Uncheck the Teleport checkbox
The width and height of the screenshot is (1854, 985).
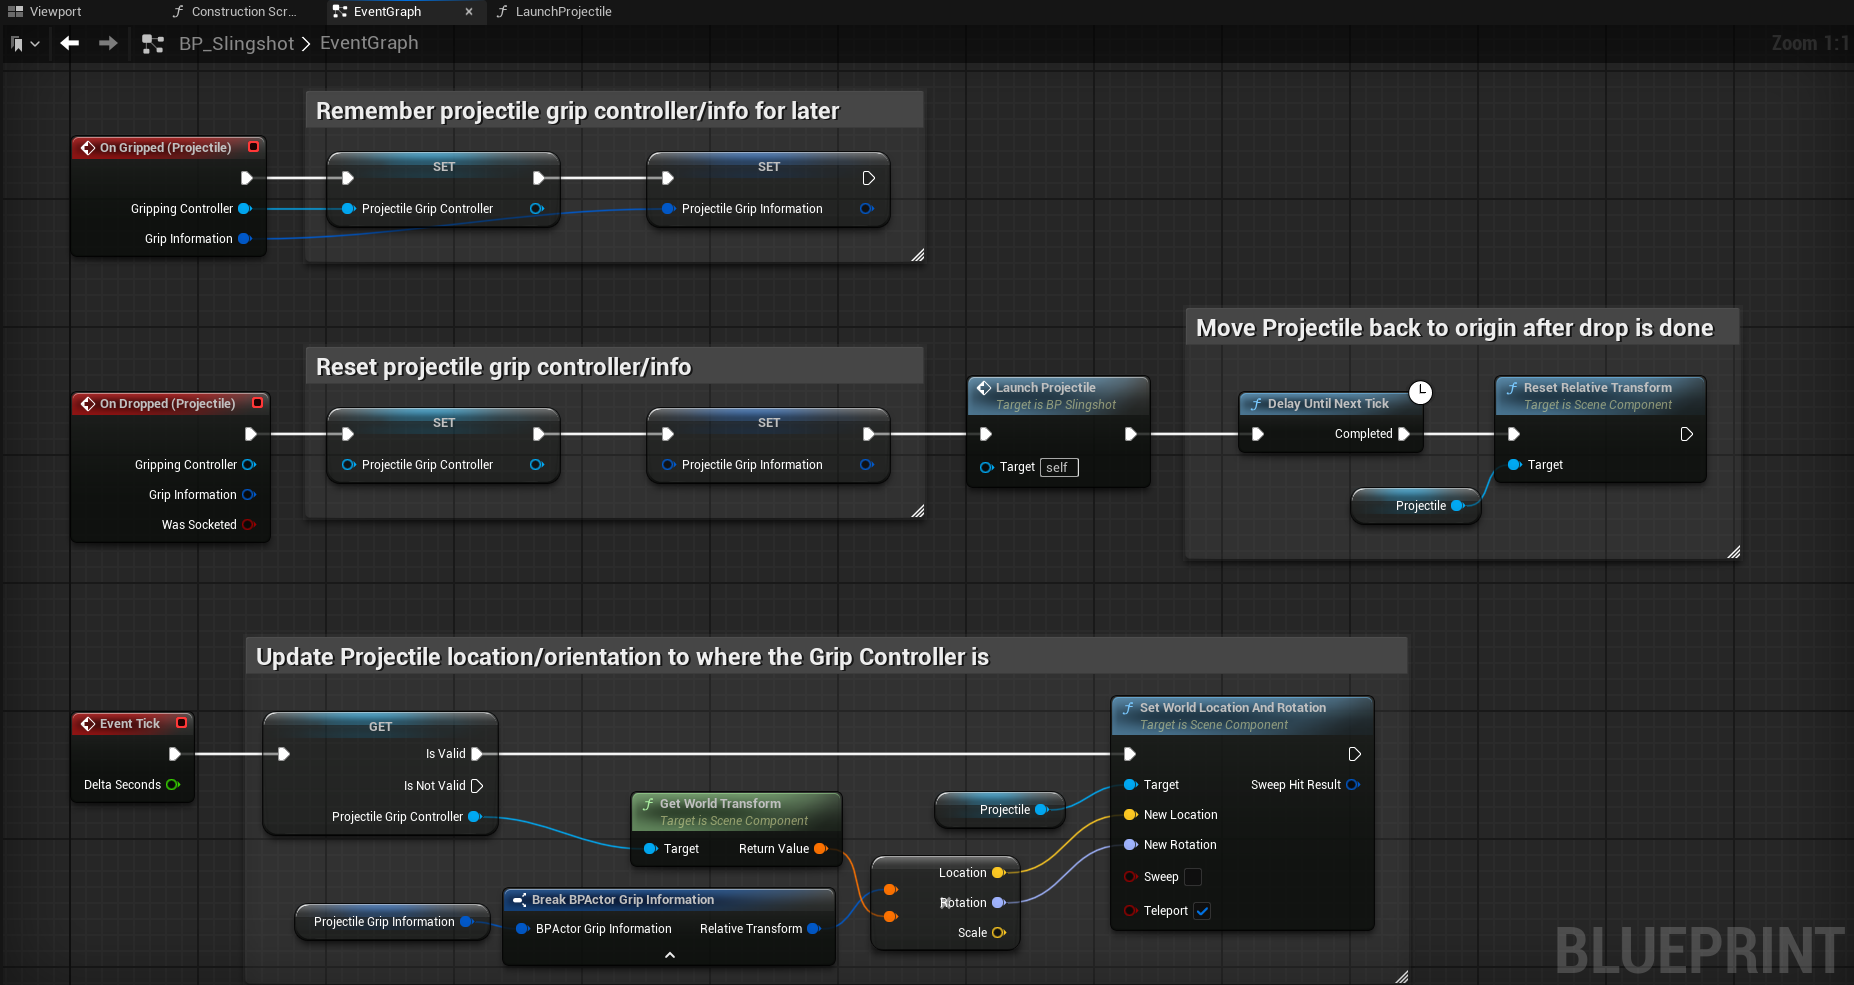pyautogui.click(x=1202, y=911)
